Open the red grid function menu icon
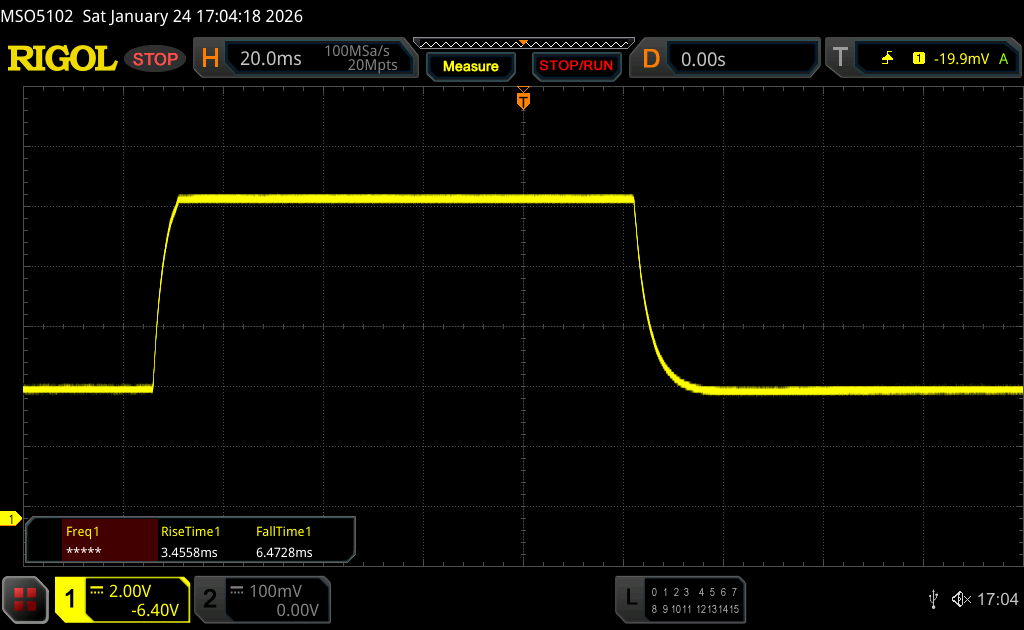This screenshot has height=630, width=1024. point(25,599)
